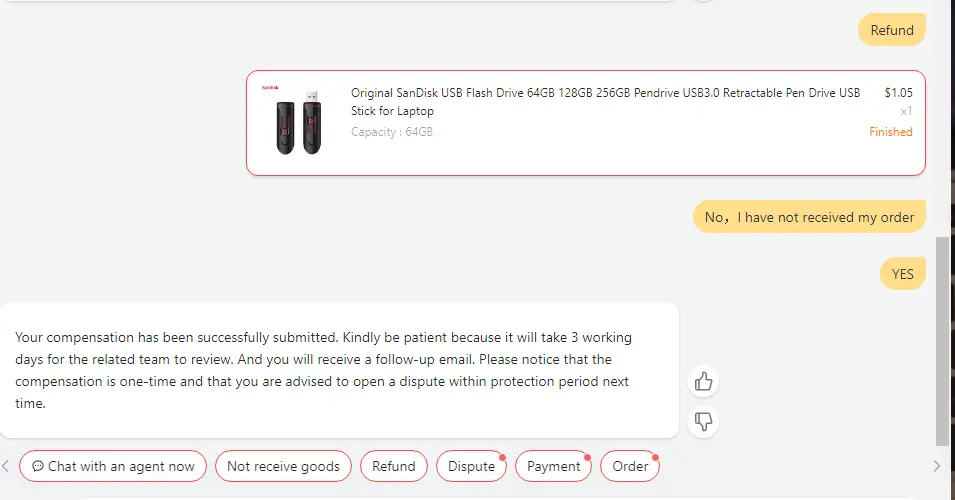The height and width of the screenshot is (500, 955).
Task: Click the thumbs up icon
Action: click(x=703, y=381)
